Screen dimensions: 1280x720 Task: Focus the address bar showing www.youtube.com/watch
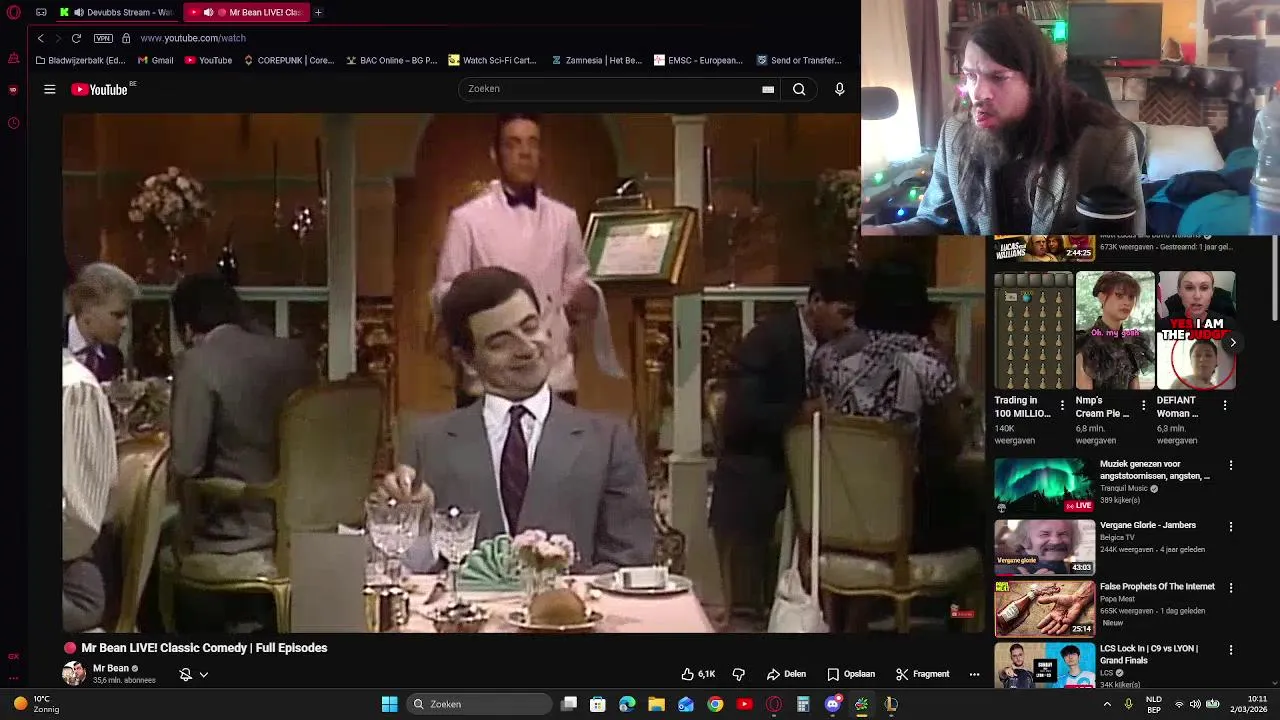coord(192,38)
